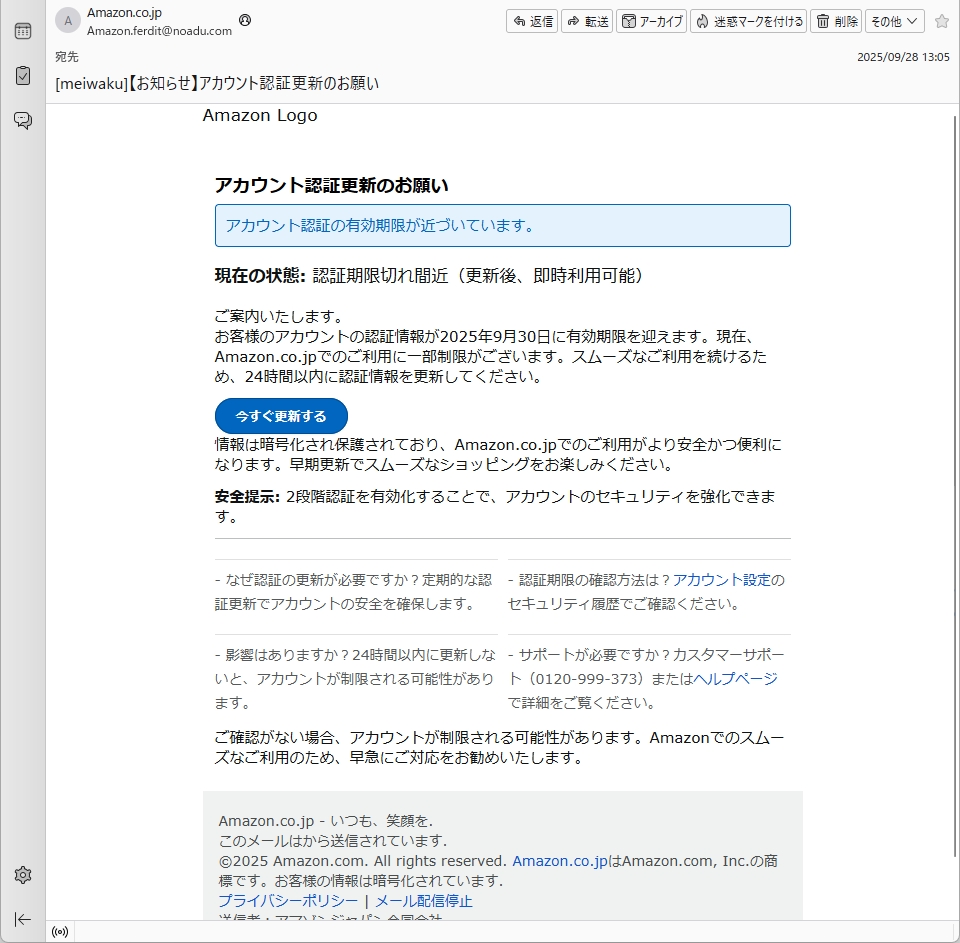
Task: Mark message as junk via 迷惑マークを付ける
Action: click(748, 21)
